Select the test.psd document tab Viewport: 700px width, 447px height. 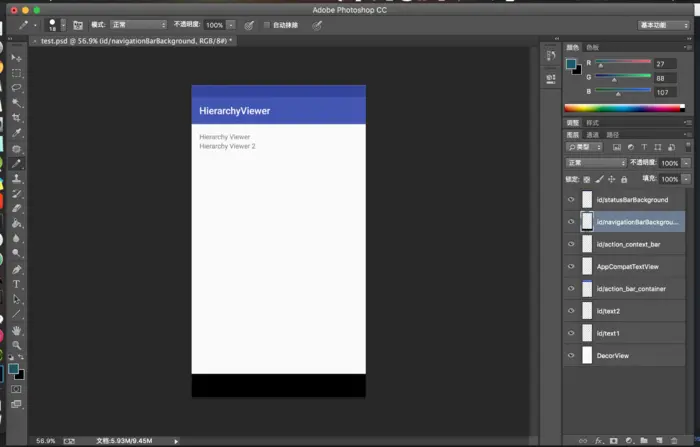coord(136,41)
